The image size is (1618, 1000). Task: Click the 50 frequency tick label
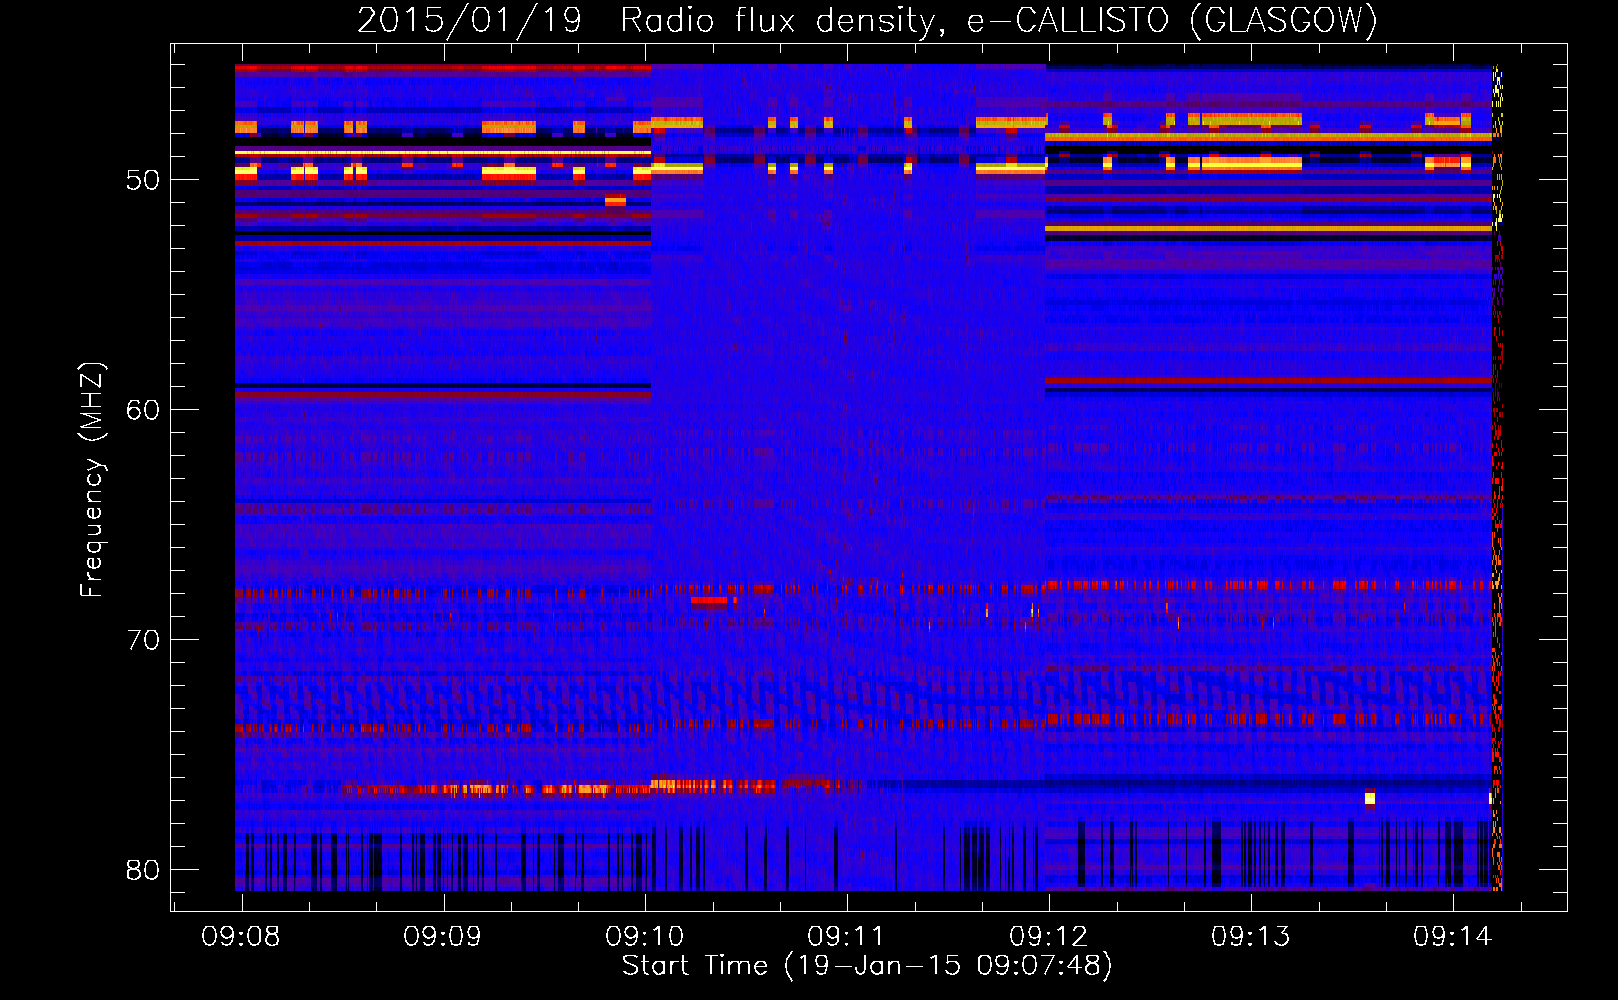click(x=143, y=181)
